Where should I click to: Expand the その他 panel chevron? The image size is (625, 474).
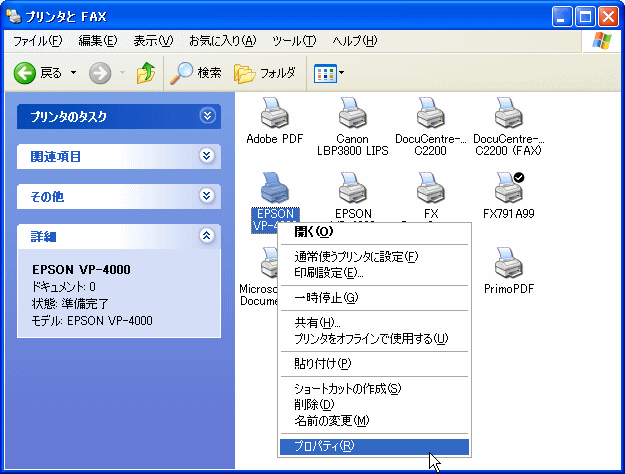pos(206,196)
